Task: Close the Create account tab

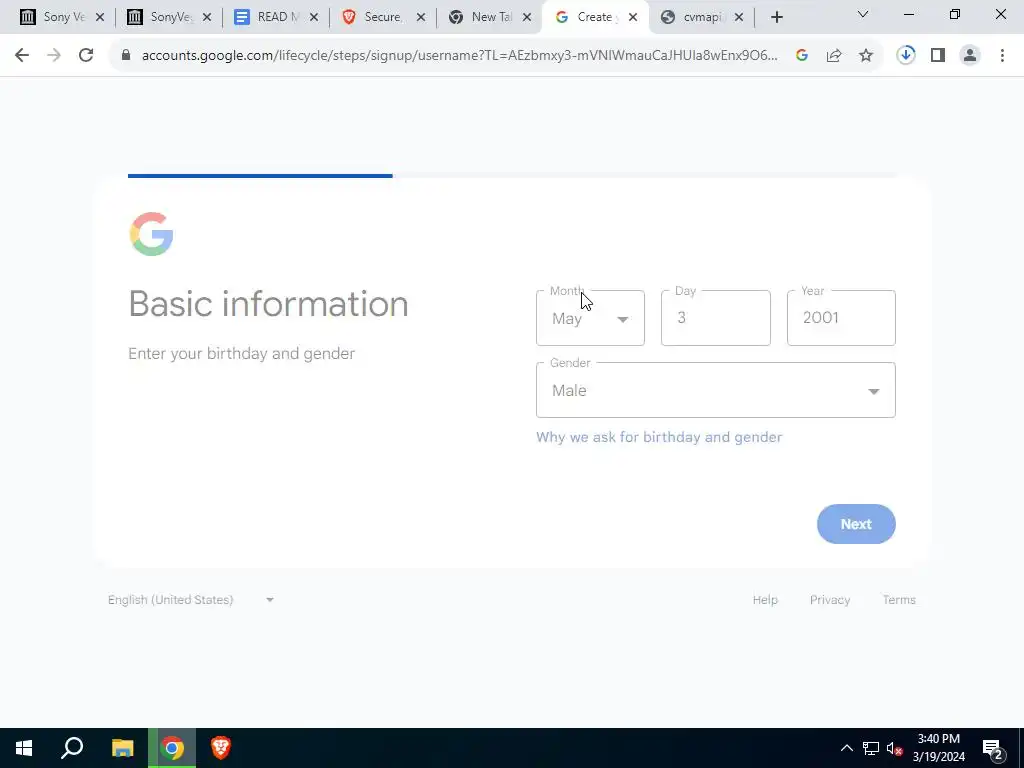Action: click(633, 18)
